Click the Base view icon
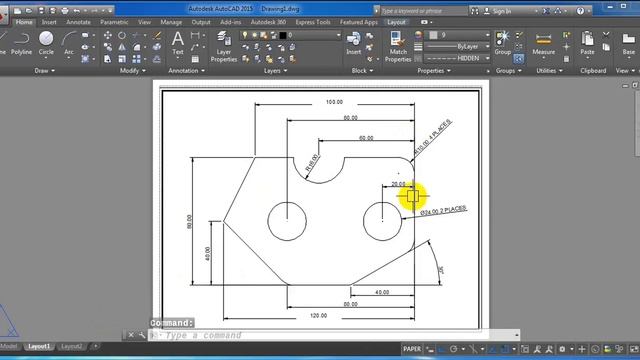 click(x=629, y=43)
